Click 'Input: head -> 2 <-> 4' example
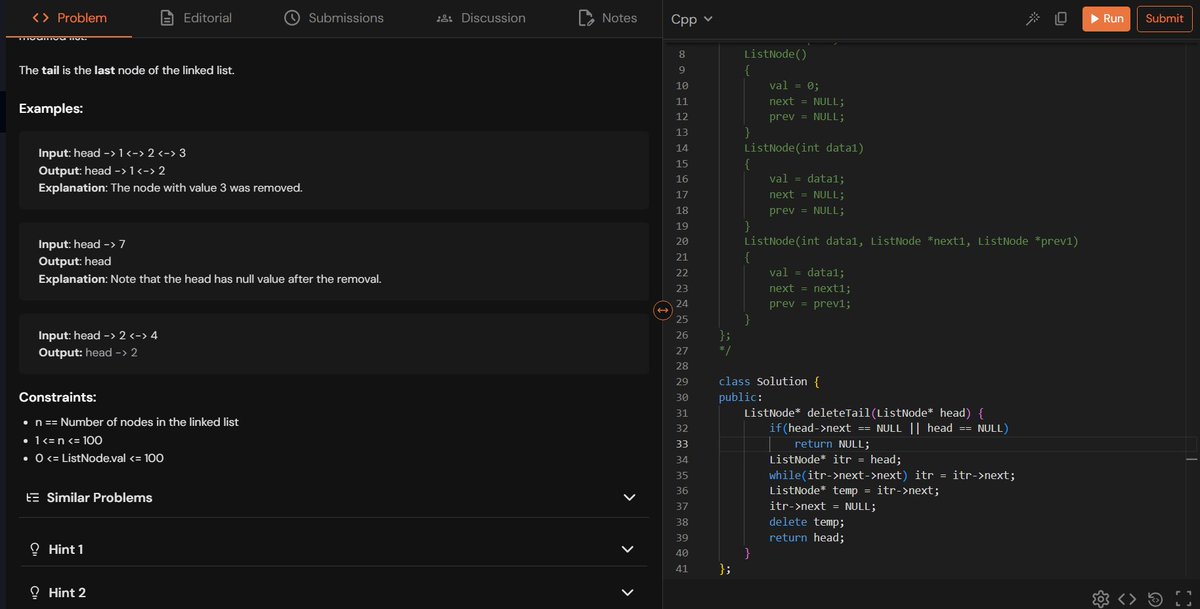Viewport: 1200px width, 609px height. click(x=98, y=335)
